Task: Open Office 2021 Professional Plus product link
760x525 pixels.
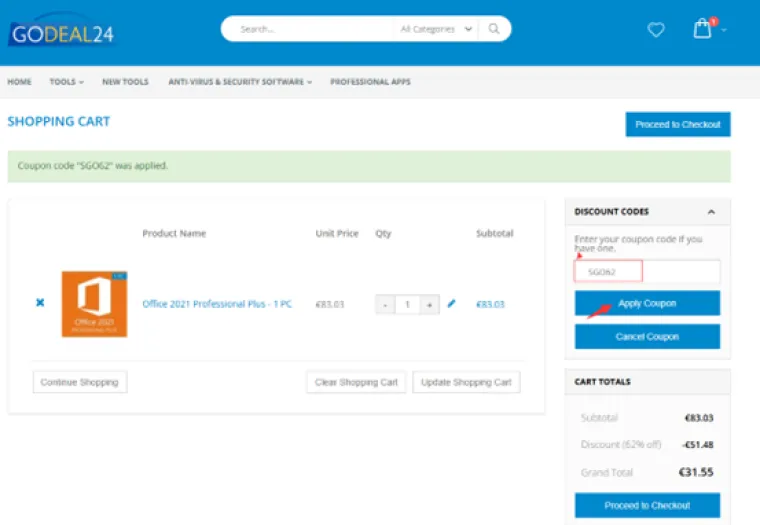Action: coord(217,304)
